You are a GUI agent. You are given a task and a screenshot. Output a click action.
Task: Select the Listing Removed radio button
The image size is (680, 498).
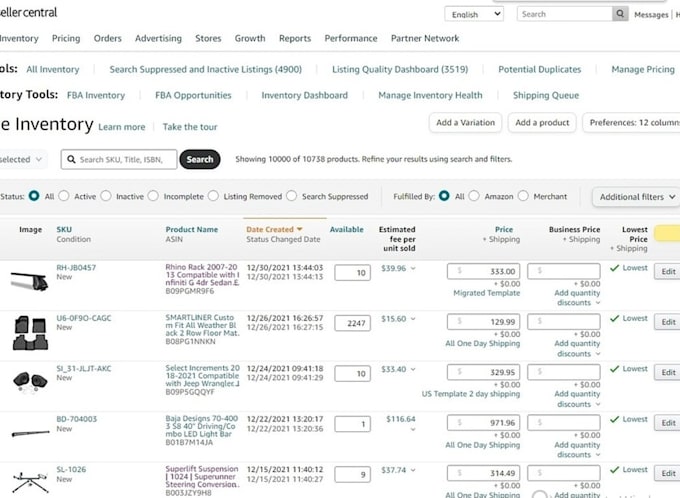click(213, 196)
